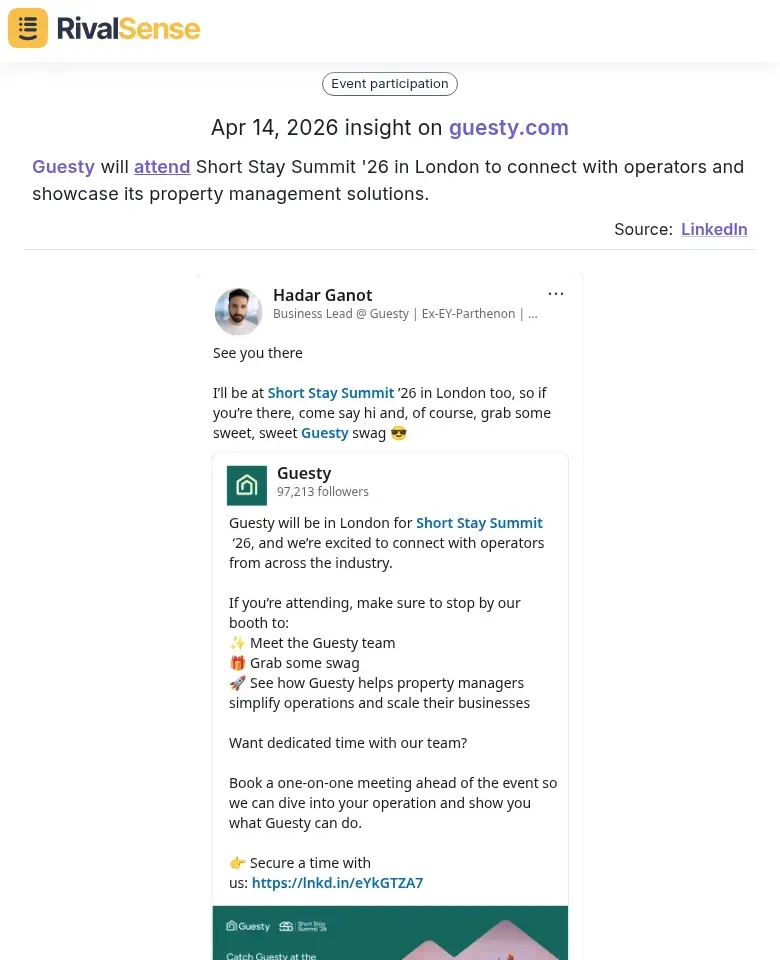Follow the underlined "attend" link
The height and width of the screenshot is (960, 780).
[x=162, y=167]
